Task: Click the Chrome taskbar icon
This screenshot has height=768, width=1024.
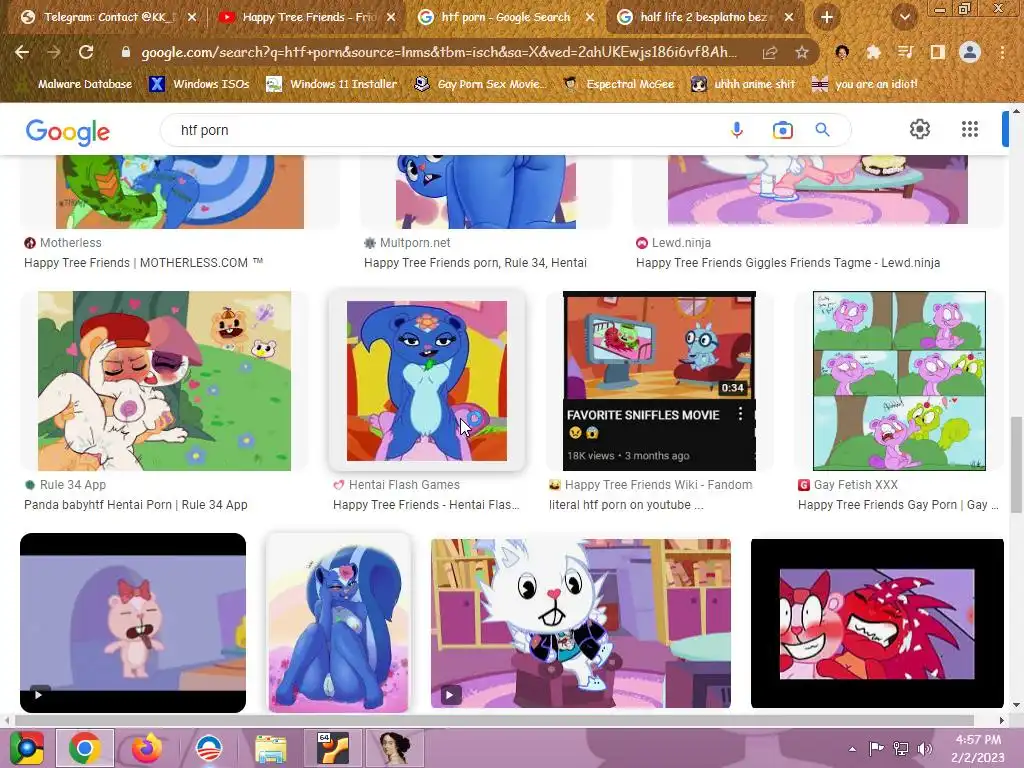Action: [85, 748]
